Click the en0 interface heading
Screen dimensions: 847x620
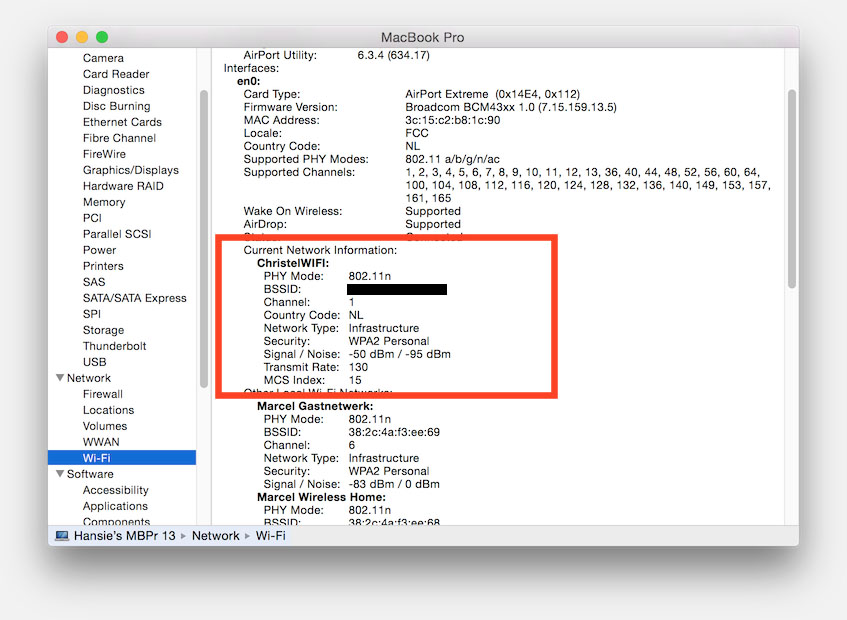coord(248,81)
